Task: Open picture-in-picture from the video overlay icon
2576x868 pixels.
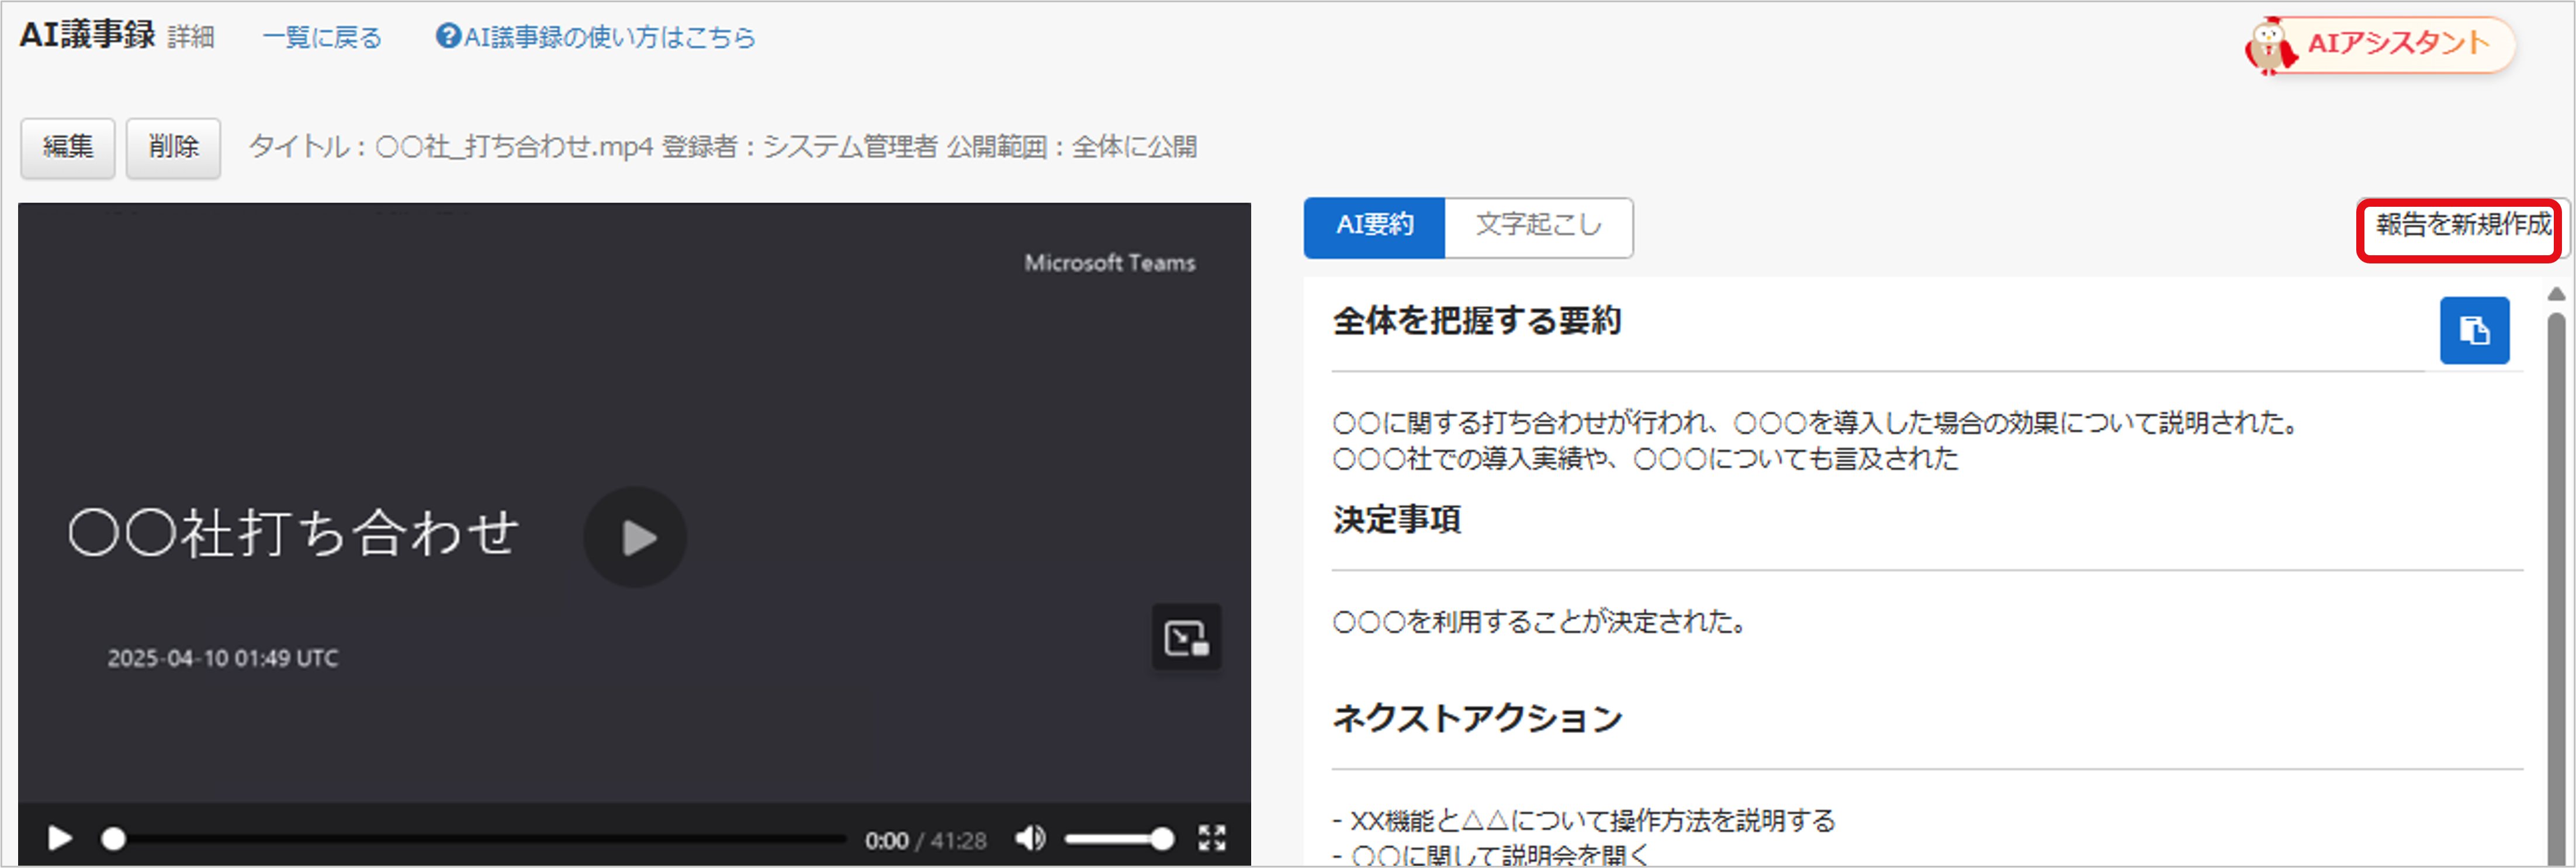Action: point(1186,637)
